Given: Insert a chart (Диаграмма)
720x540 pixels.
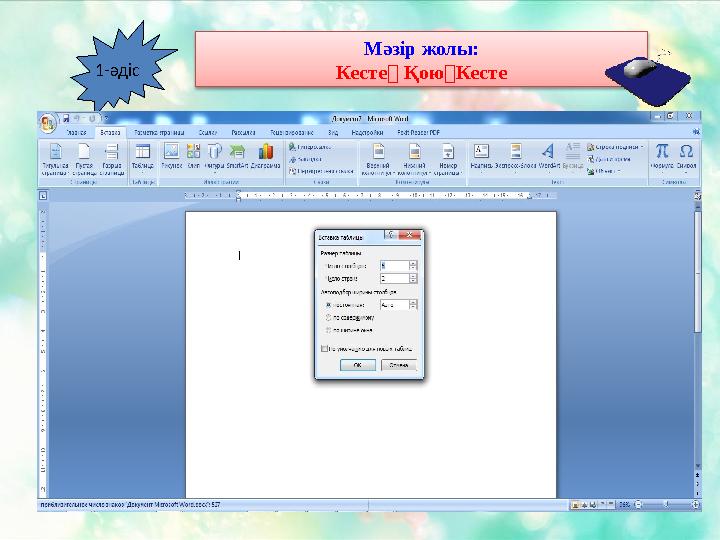Looking at the screenshot, I should [266, 156].
